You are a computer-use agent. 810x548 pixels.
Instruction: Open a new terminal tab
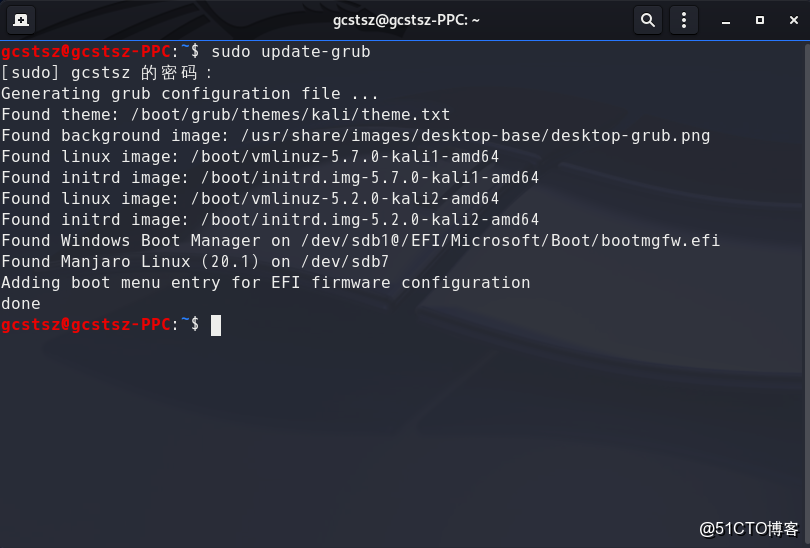pos(21,20)
